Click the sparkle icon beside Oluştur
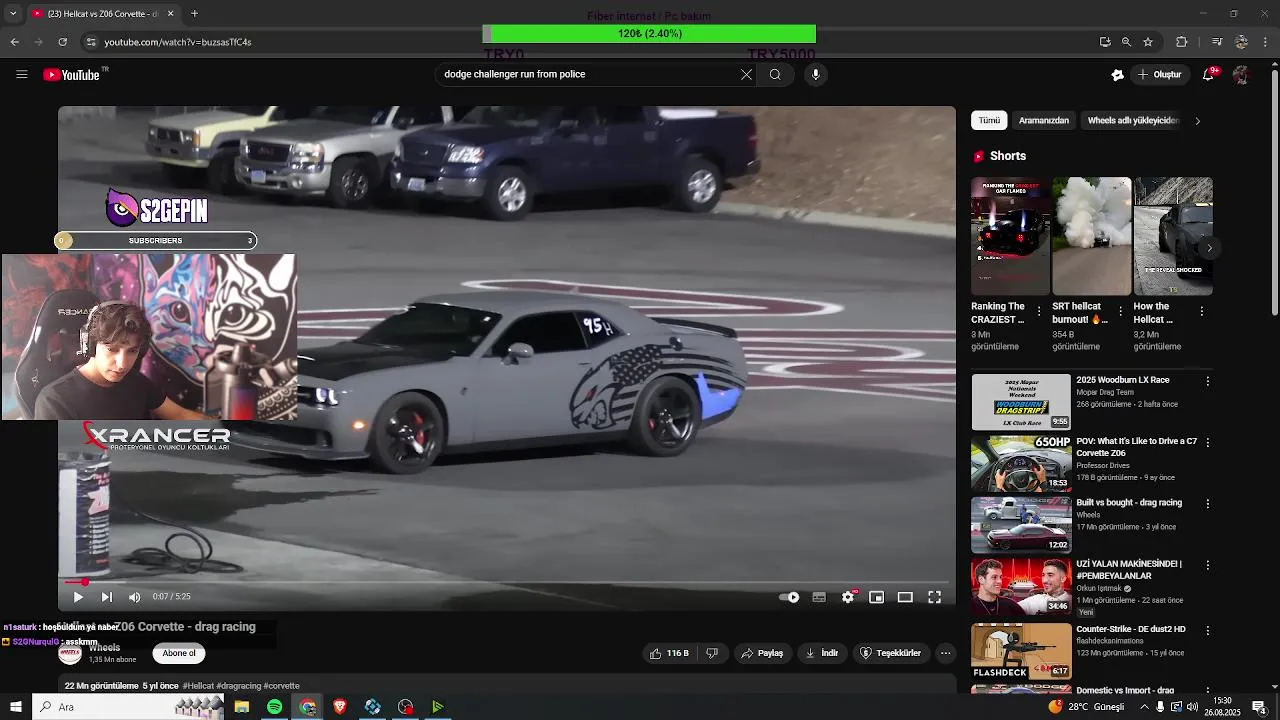This screenshot has height=720, width=1280. (x=1117, y=75)
